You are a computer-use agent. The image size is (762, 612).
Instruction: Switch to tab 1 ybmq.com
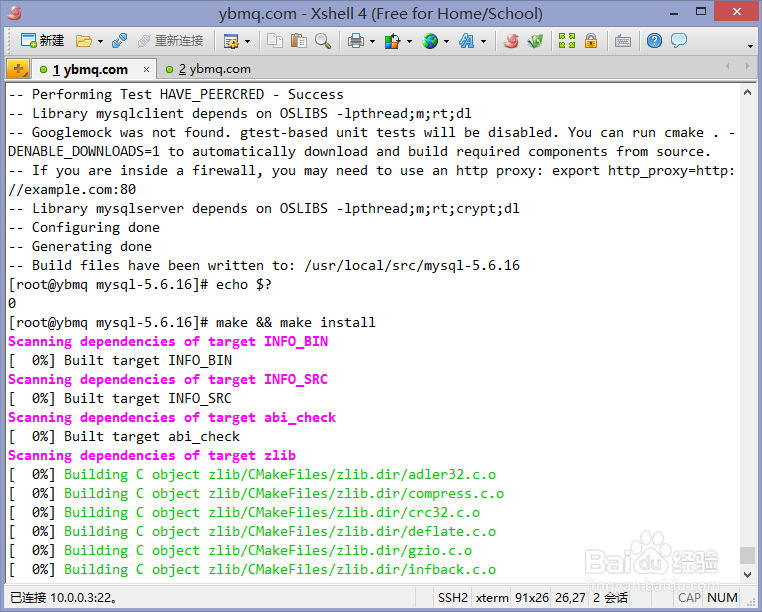click(x=90, y=70)
